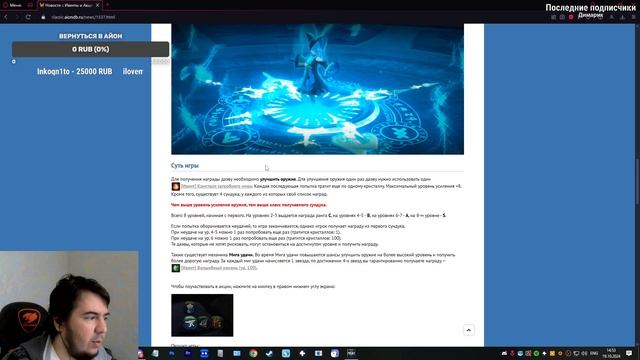Open the active browser taskbar icon
The width and height of the screenshot is (640, 360).
[351, 353]
